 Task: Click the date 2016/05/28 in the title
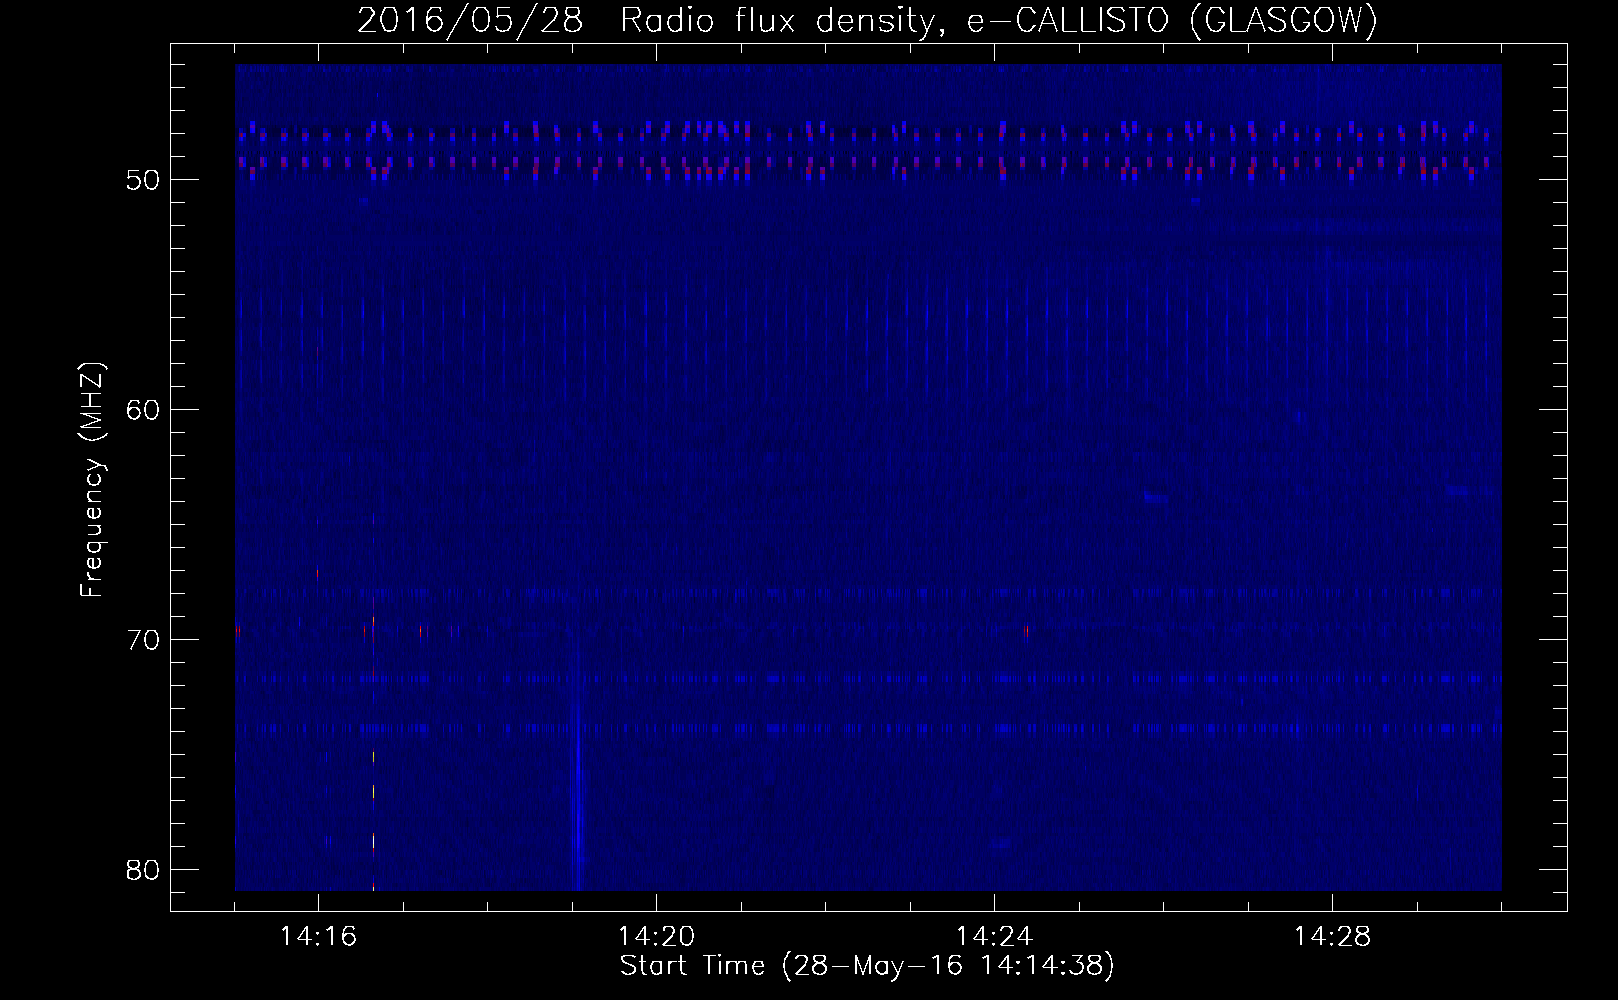tap(469, 20)
